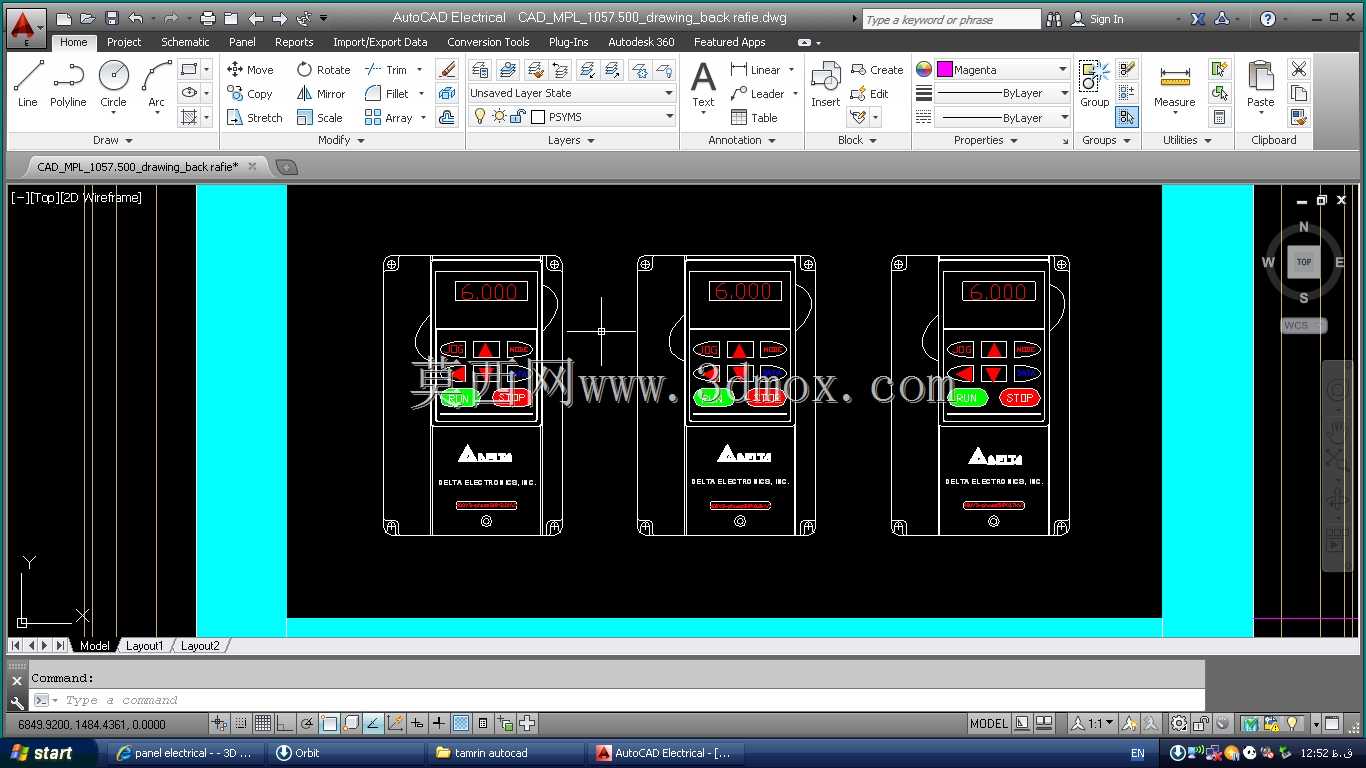
Task: Activate the Trim command
Action: click(386, 70)
